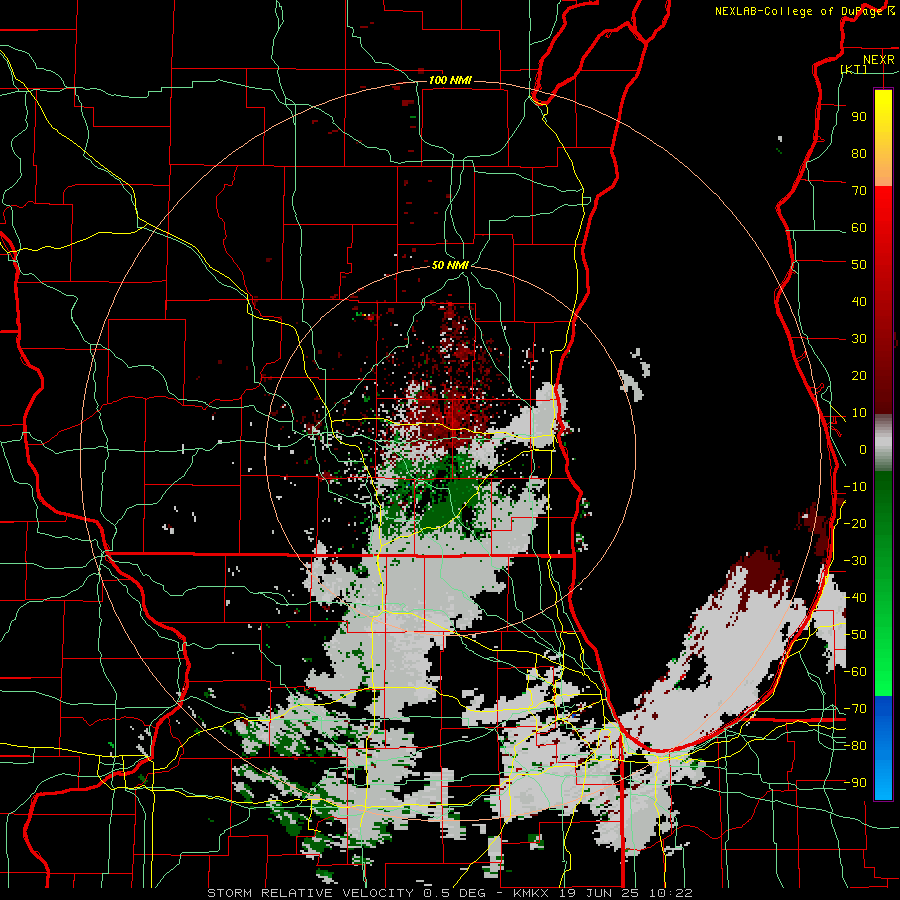Click the 90 value on the velocity scale
This screenshot has height=900, width=900.
coord(859,117)
